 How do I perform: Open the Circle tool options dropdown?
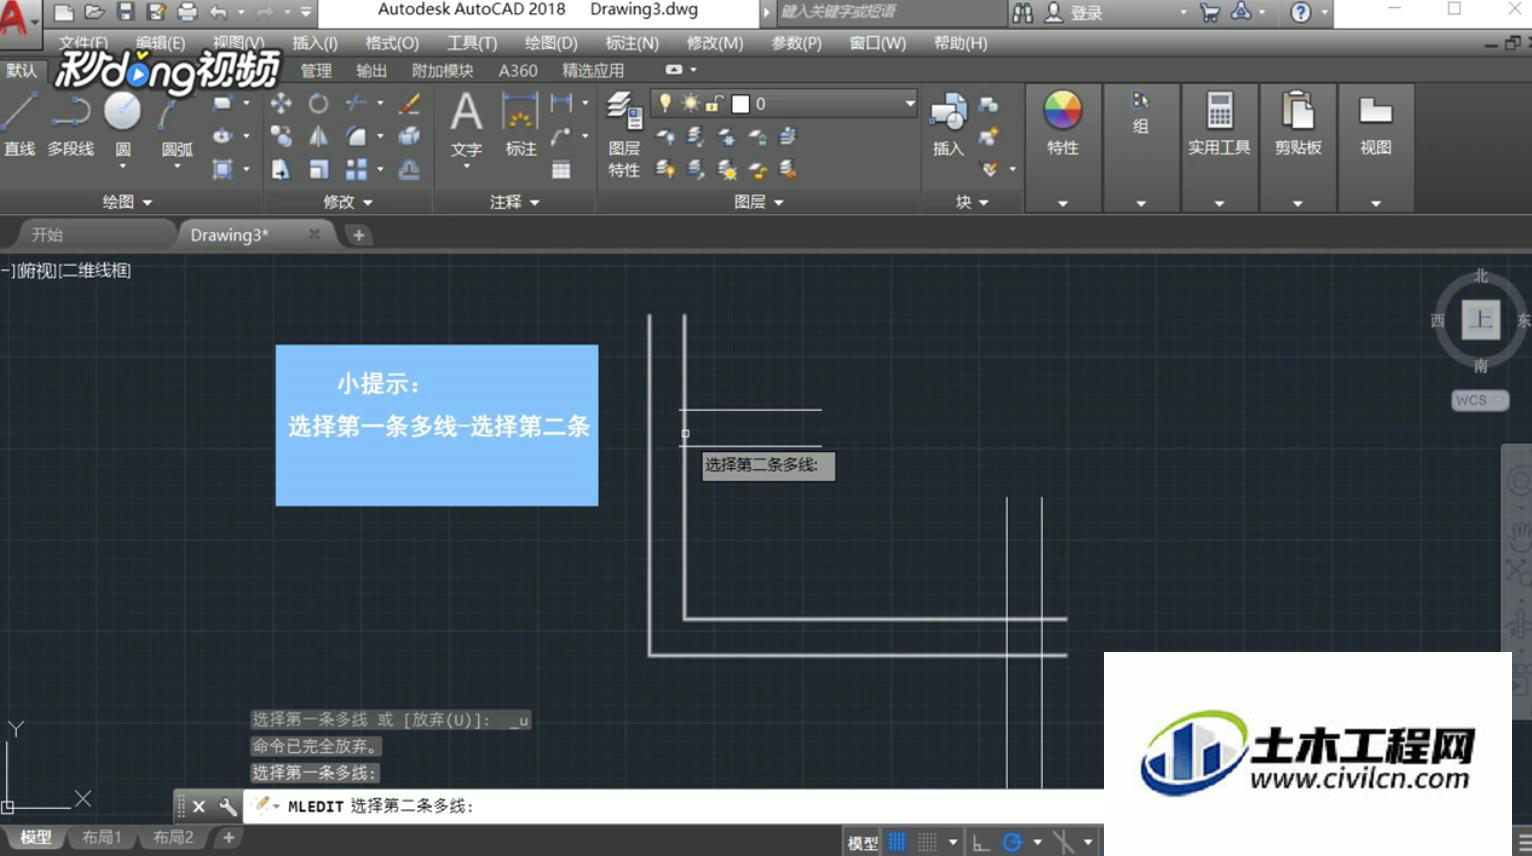123,167
